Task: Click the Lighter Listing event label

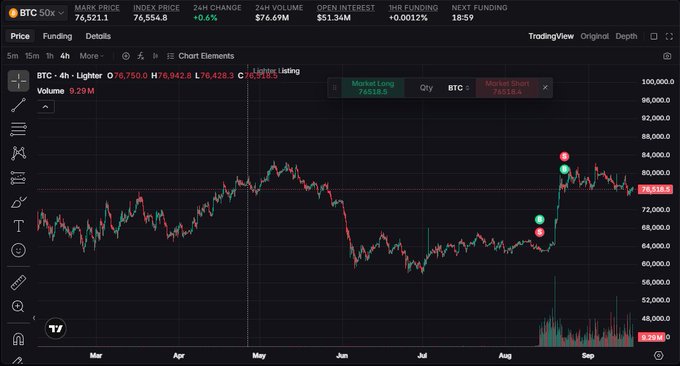Action: pos(276,71)
